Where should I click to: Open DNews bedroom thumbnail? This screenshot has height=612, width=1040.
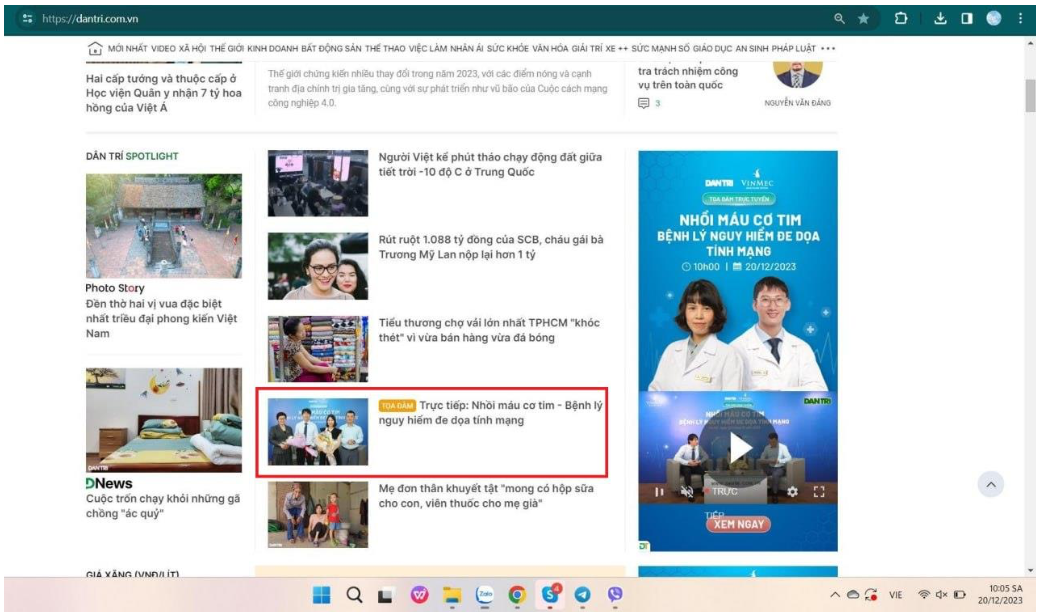tap(164, 420)
